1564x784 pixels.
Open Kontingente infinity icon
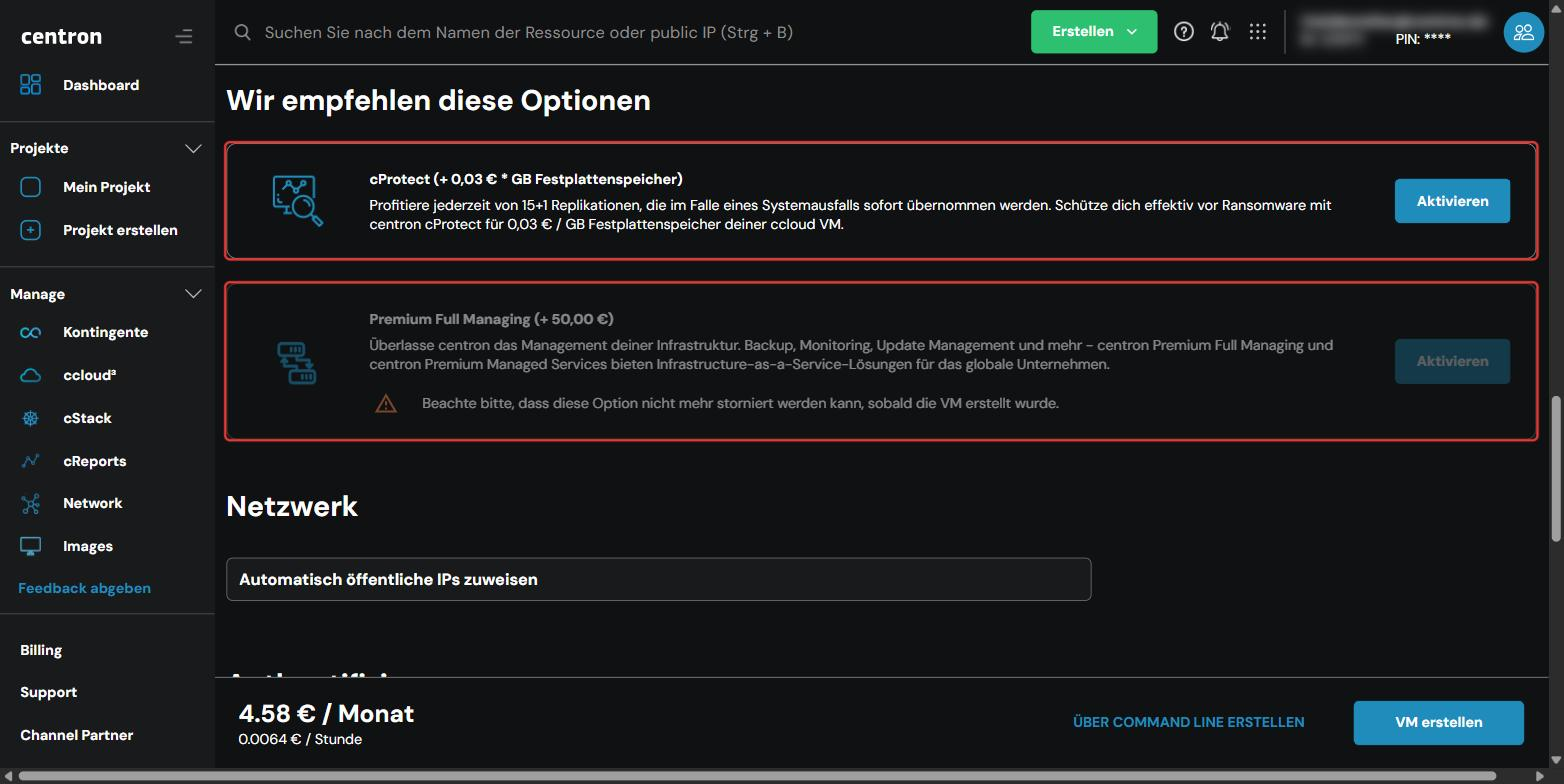click(31, 333)
